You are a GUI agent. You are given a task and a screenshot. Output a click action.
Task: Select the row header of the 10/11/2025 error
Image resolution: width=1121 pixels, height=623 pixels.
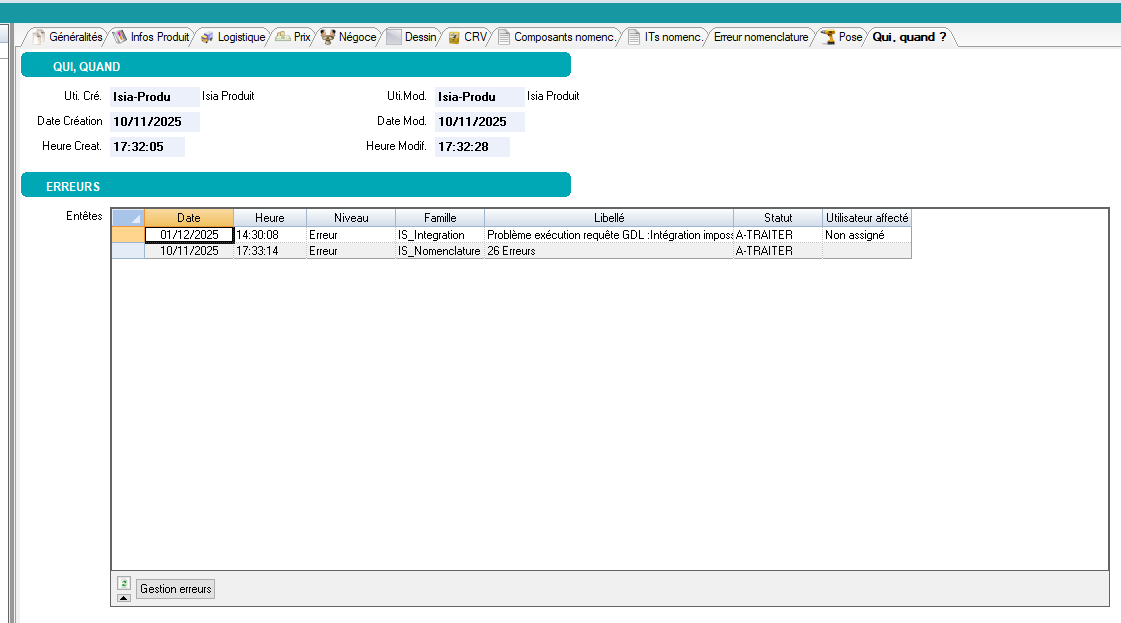tap(127, 251)
